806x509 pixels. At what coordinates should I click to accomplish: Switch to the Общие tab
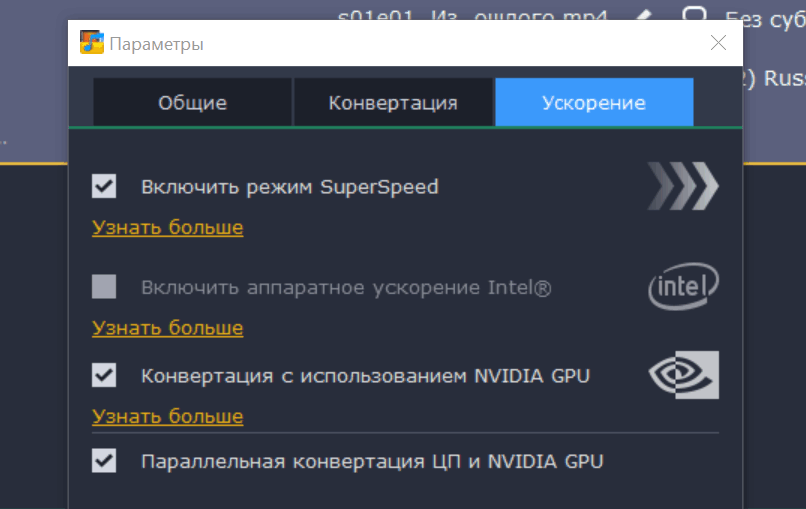pos(192,102)
